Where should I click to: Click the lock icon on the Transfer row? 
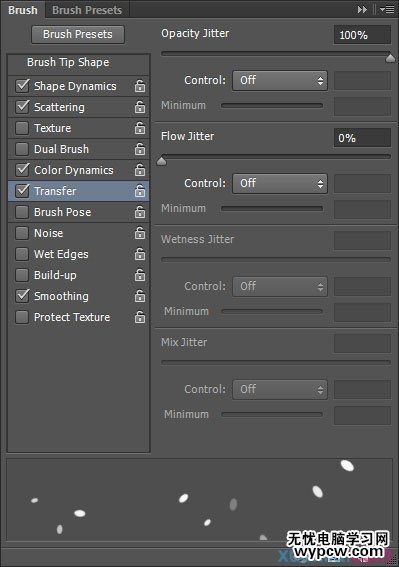140,191
